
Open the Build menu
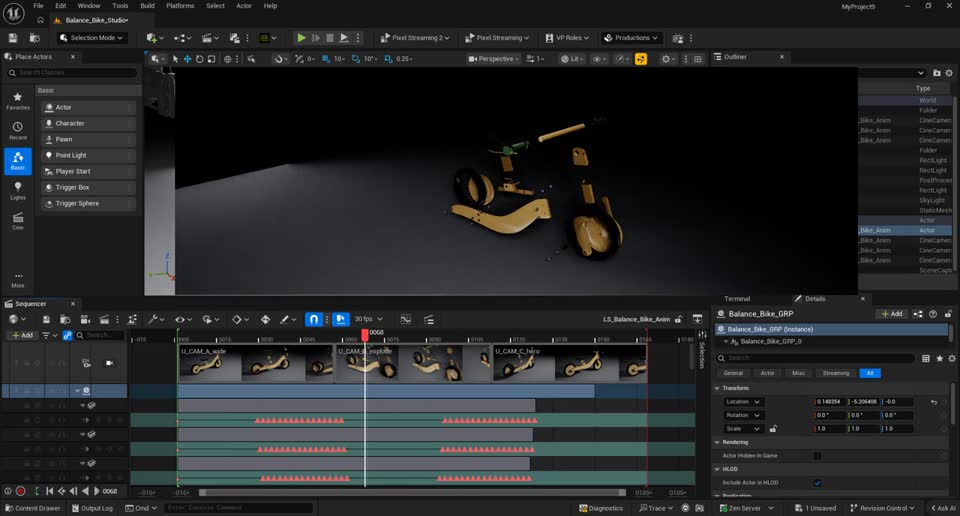(147, 6)
